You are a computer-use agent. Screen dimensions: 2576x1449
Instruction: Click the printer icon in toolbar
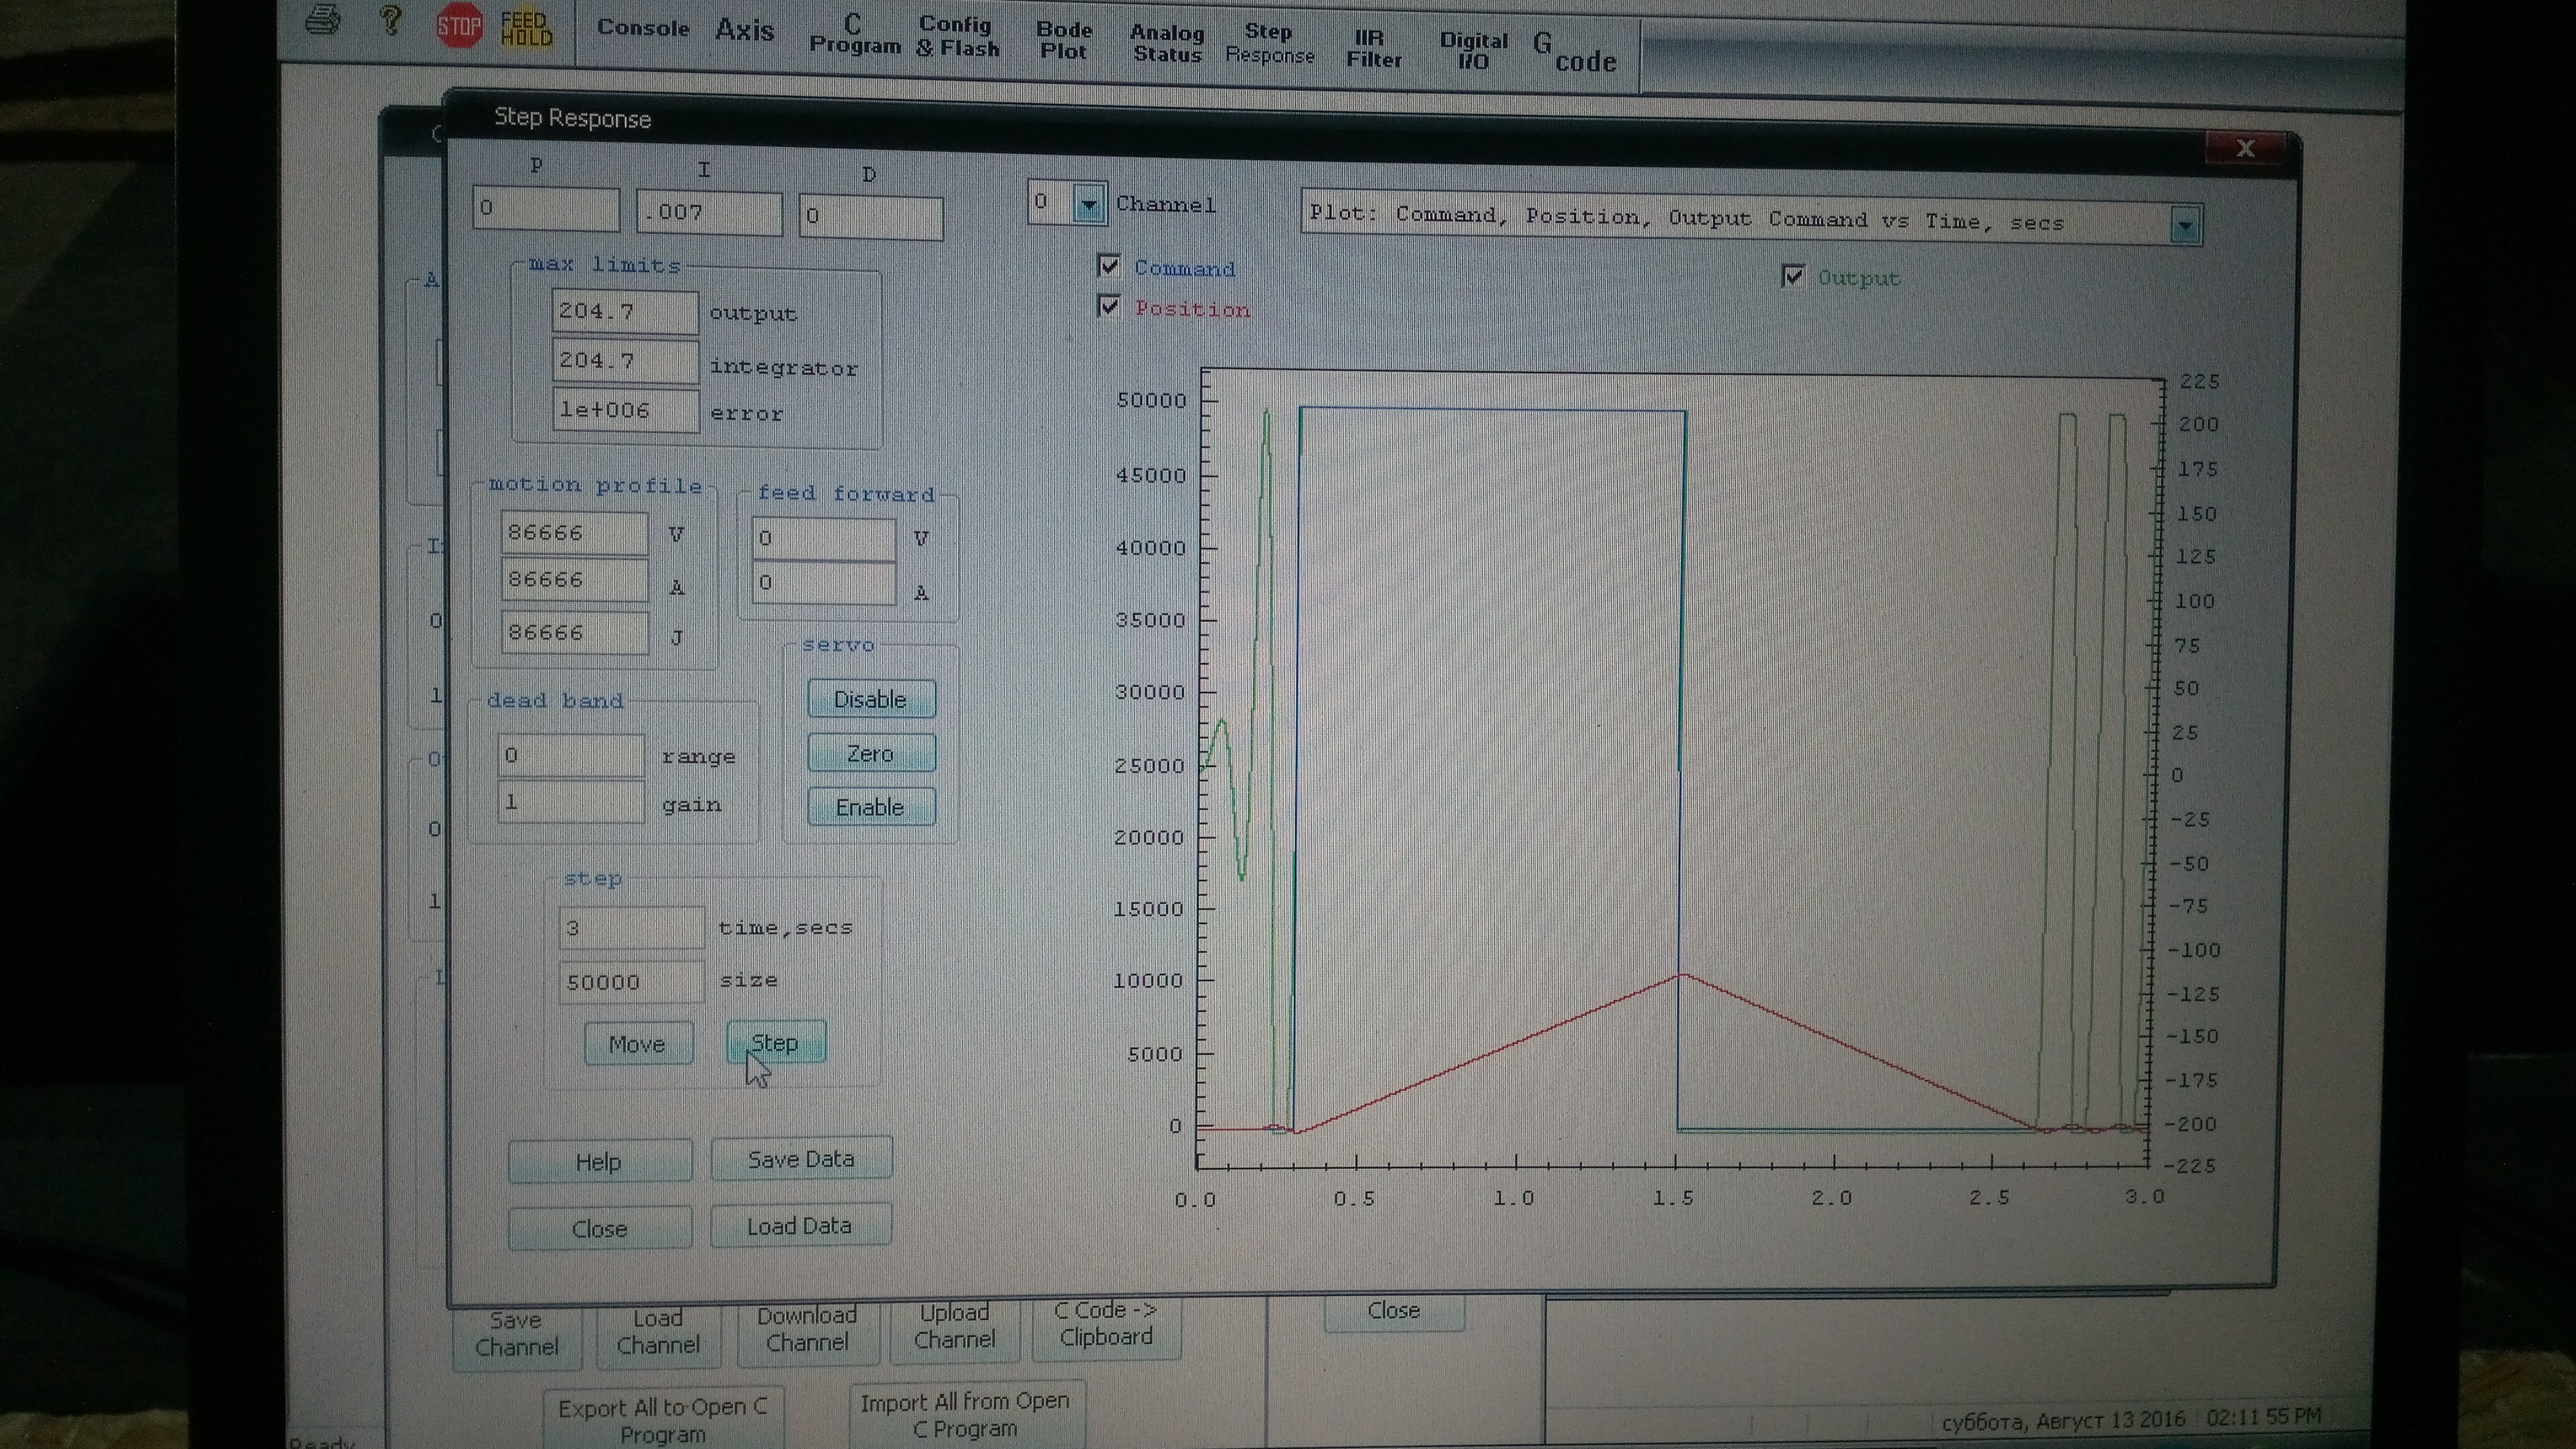(x=322, y=20)
